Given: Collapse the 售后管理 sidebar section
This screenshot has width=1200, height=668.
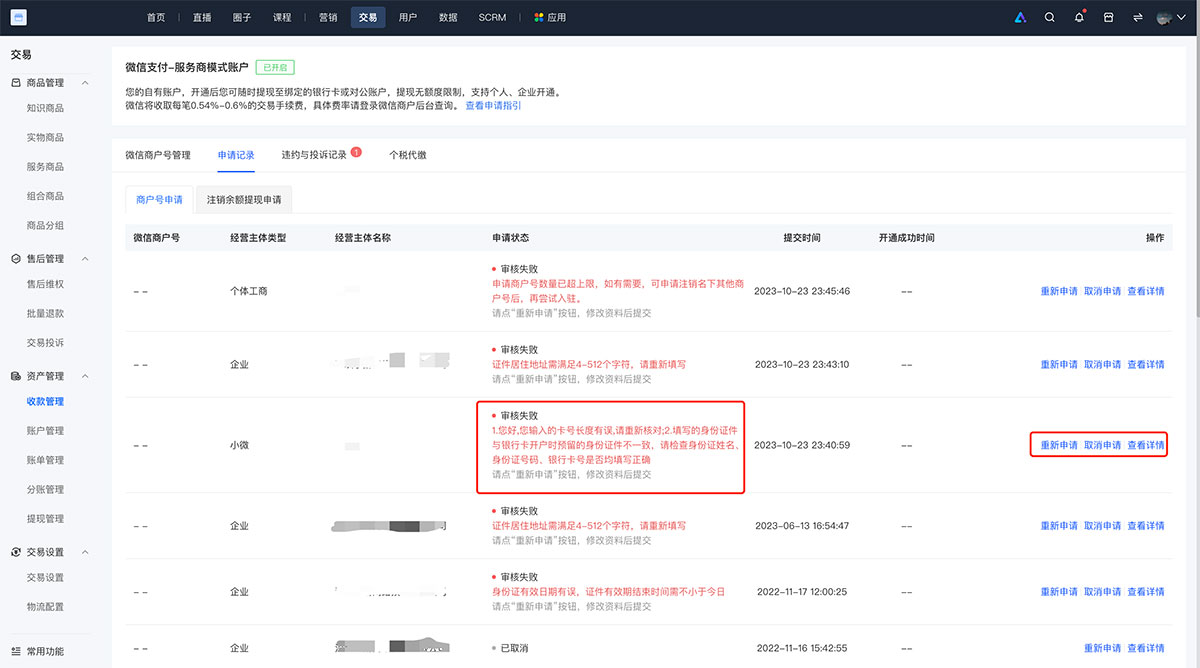Looking at the screenshot, I should 85,259.
